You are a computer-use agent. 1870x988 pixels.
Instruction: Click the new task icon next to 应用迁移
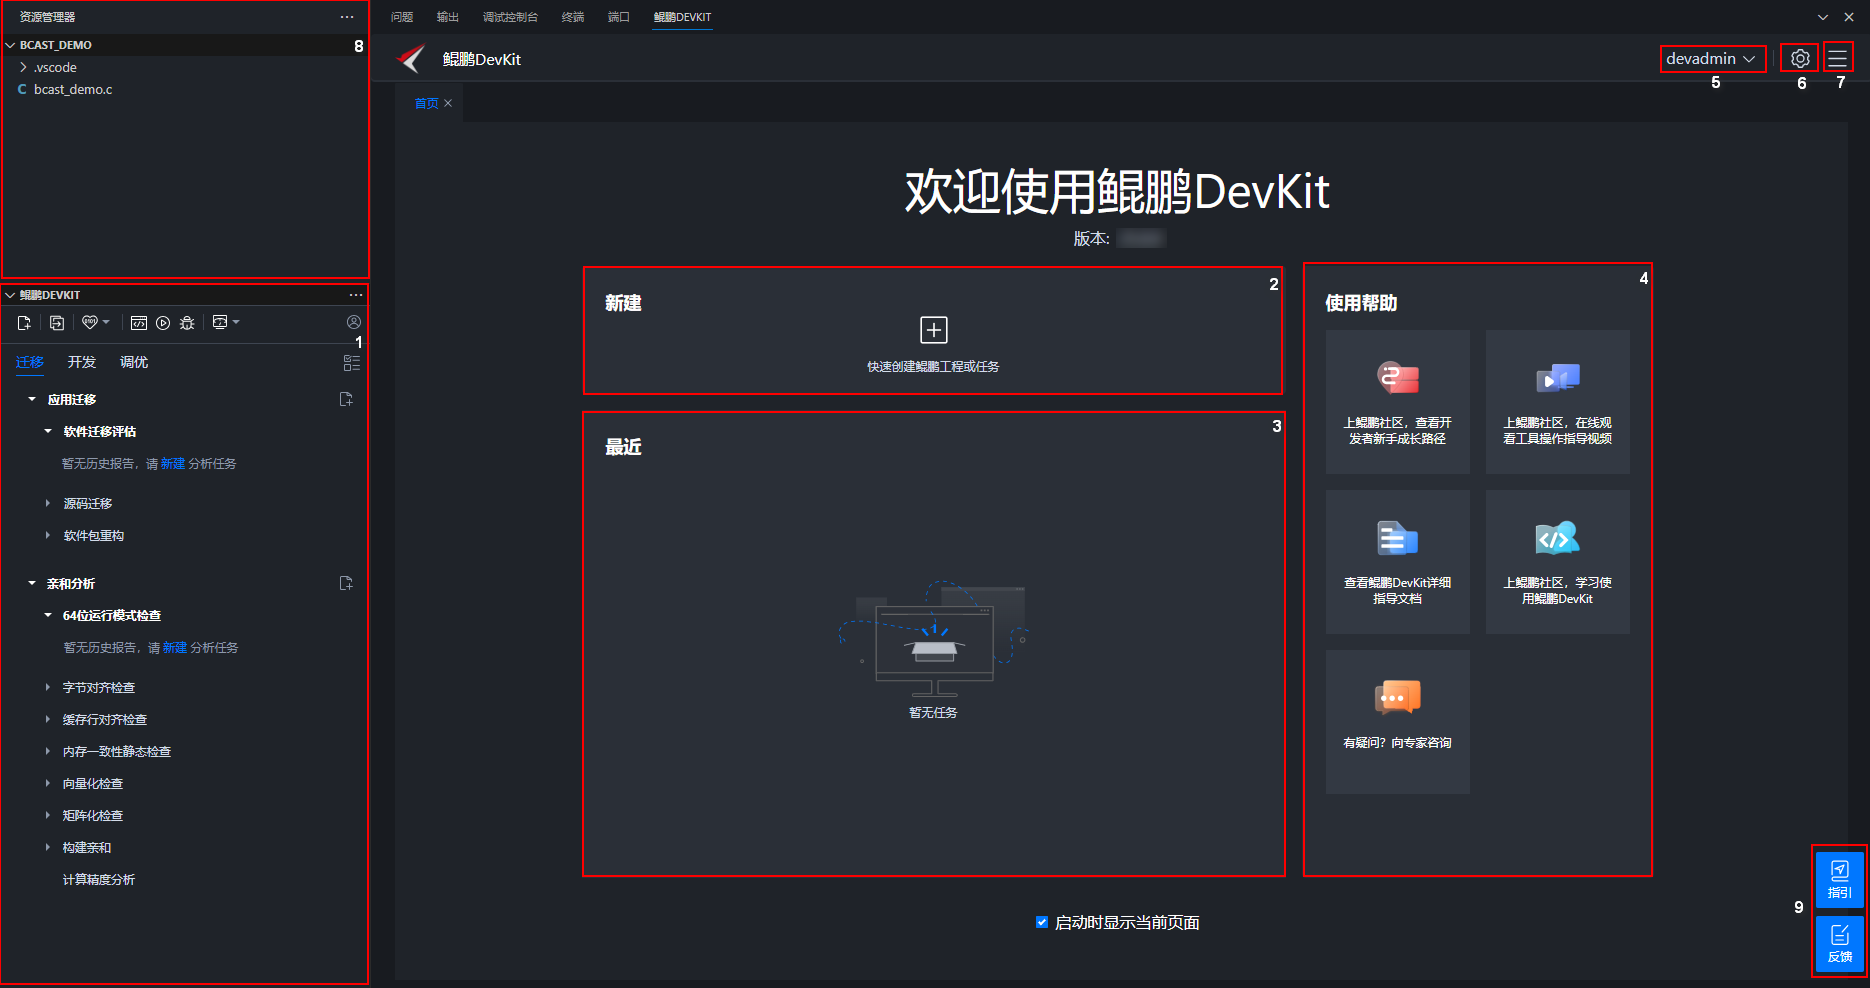[346, 399]
